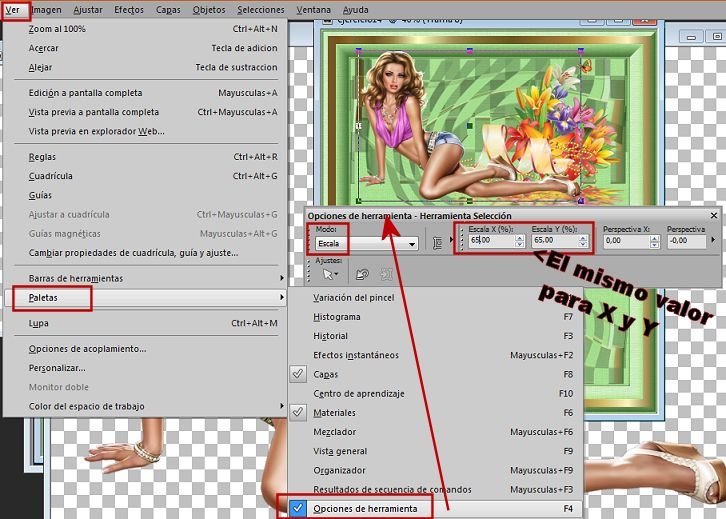Toggle Resultados de secuencia de comandos palette

[434, 489]
